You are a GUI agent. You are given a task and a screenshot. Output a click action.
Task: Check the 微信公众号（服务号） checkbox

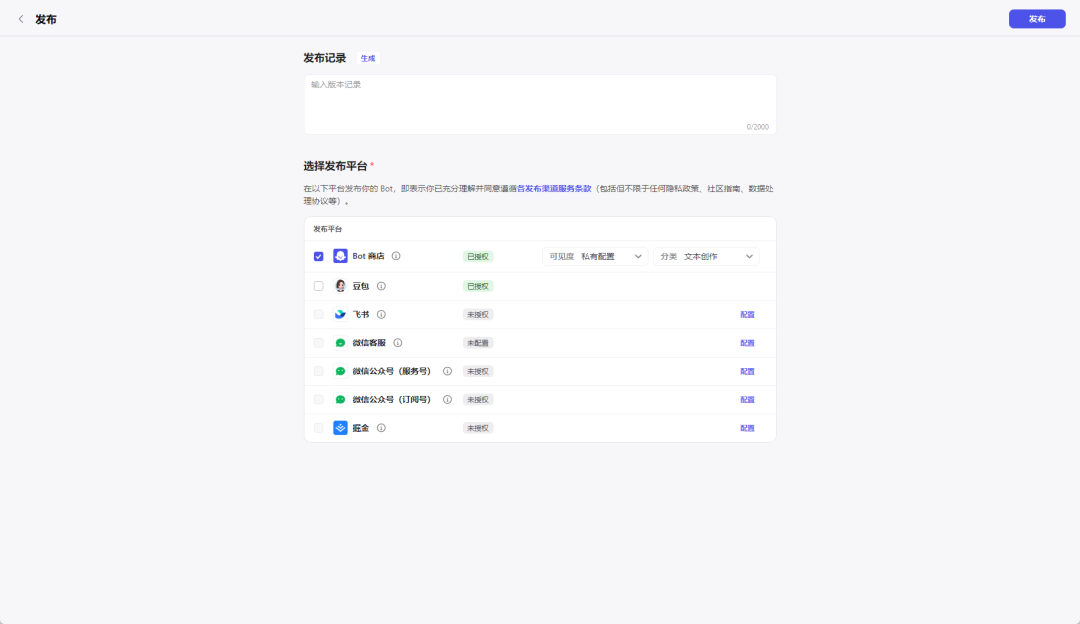coord(318,371)
